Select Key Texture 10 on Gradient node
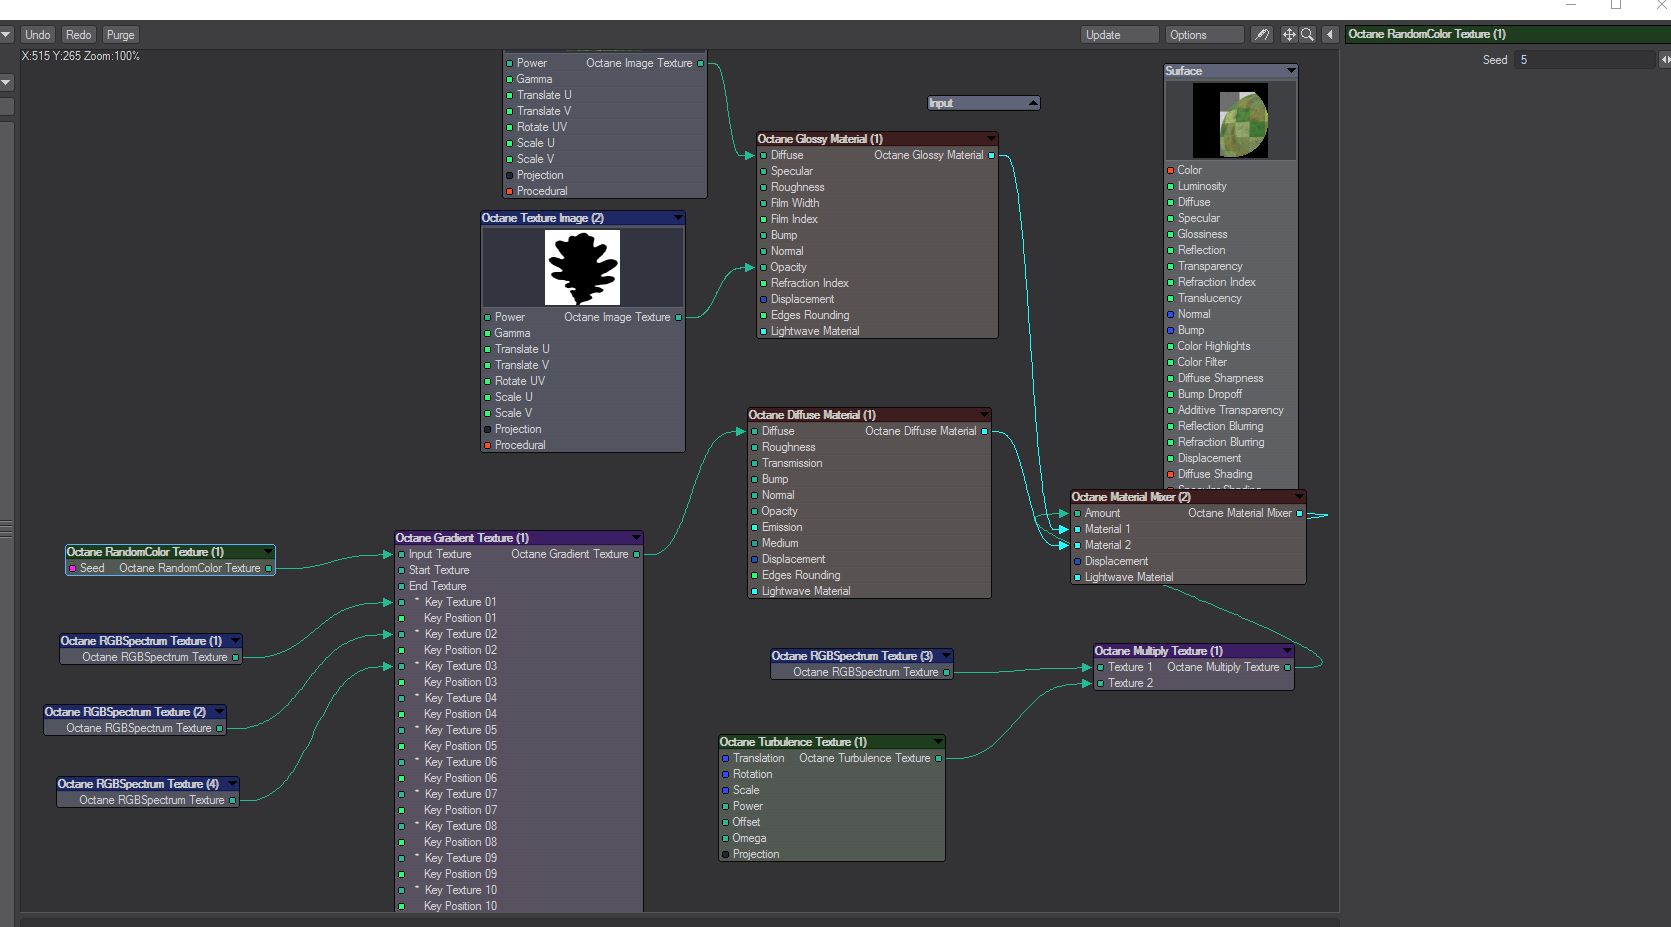This screenshot has height=927, width=1671. [459, 890]
